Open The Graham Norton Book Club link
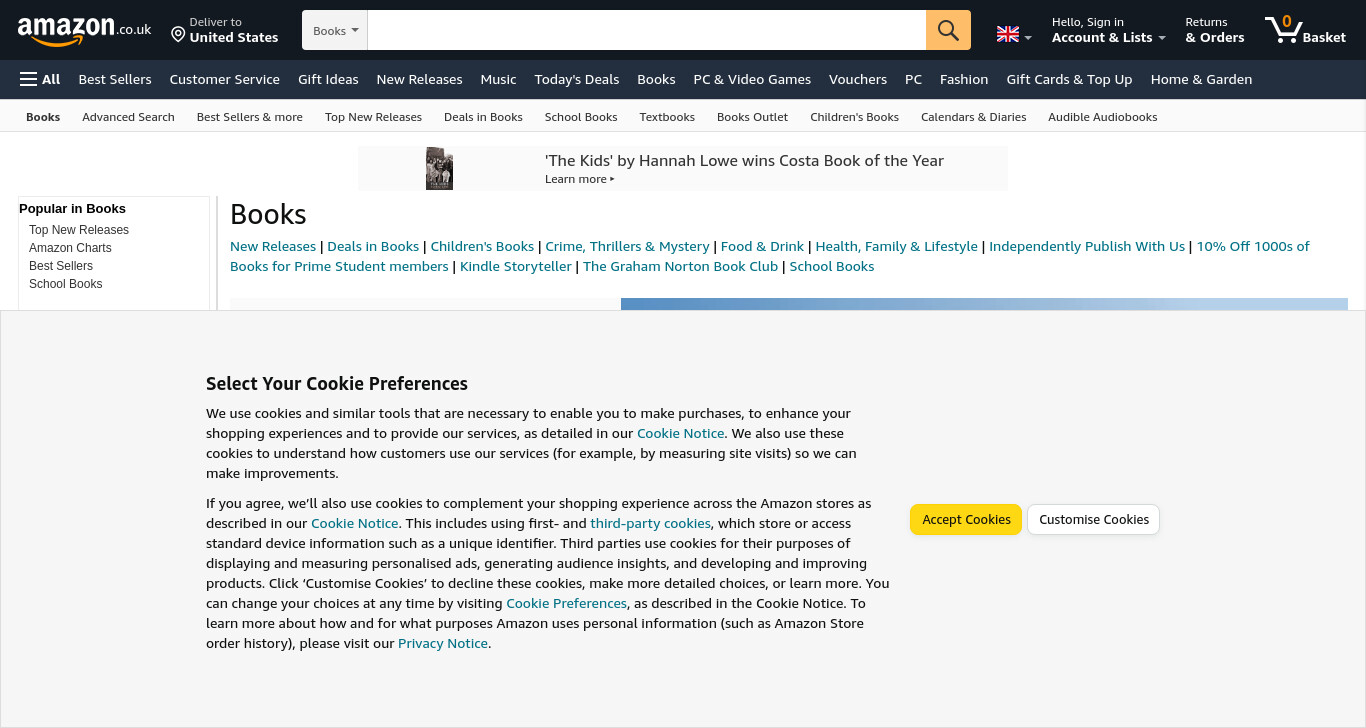 click(680, 266)
